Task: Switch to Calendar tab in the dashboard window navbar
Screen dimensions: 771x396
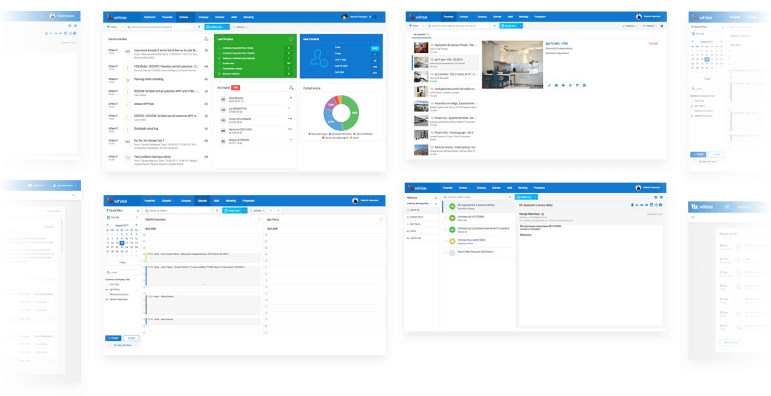Action: [x=220, y=17]
